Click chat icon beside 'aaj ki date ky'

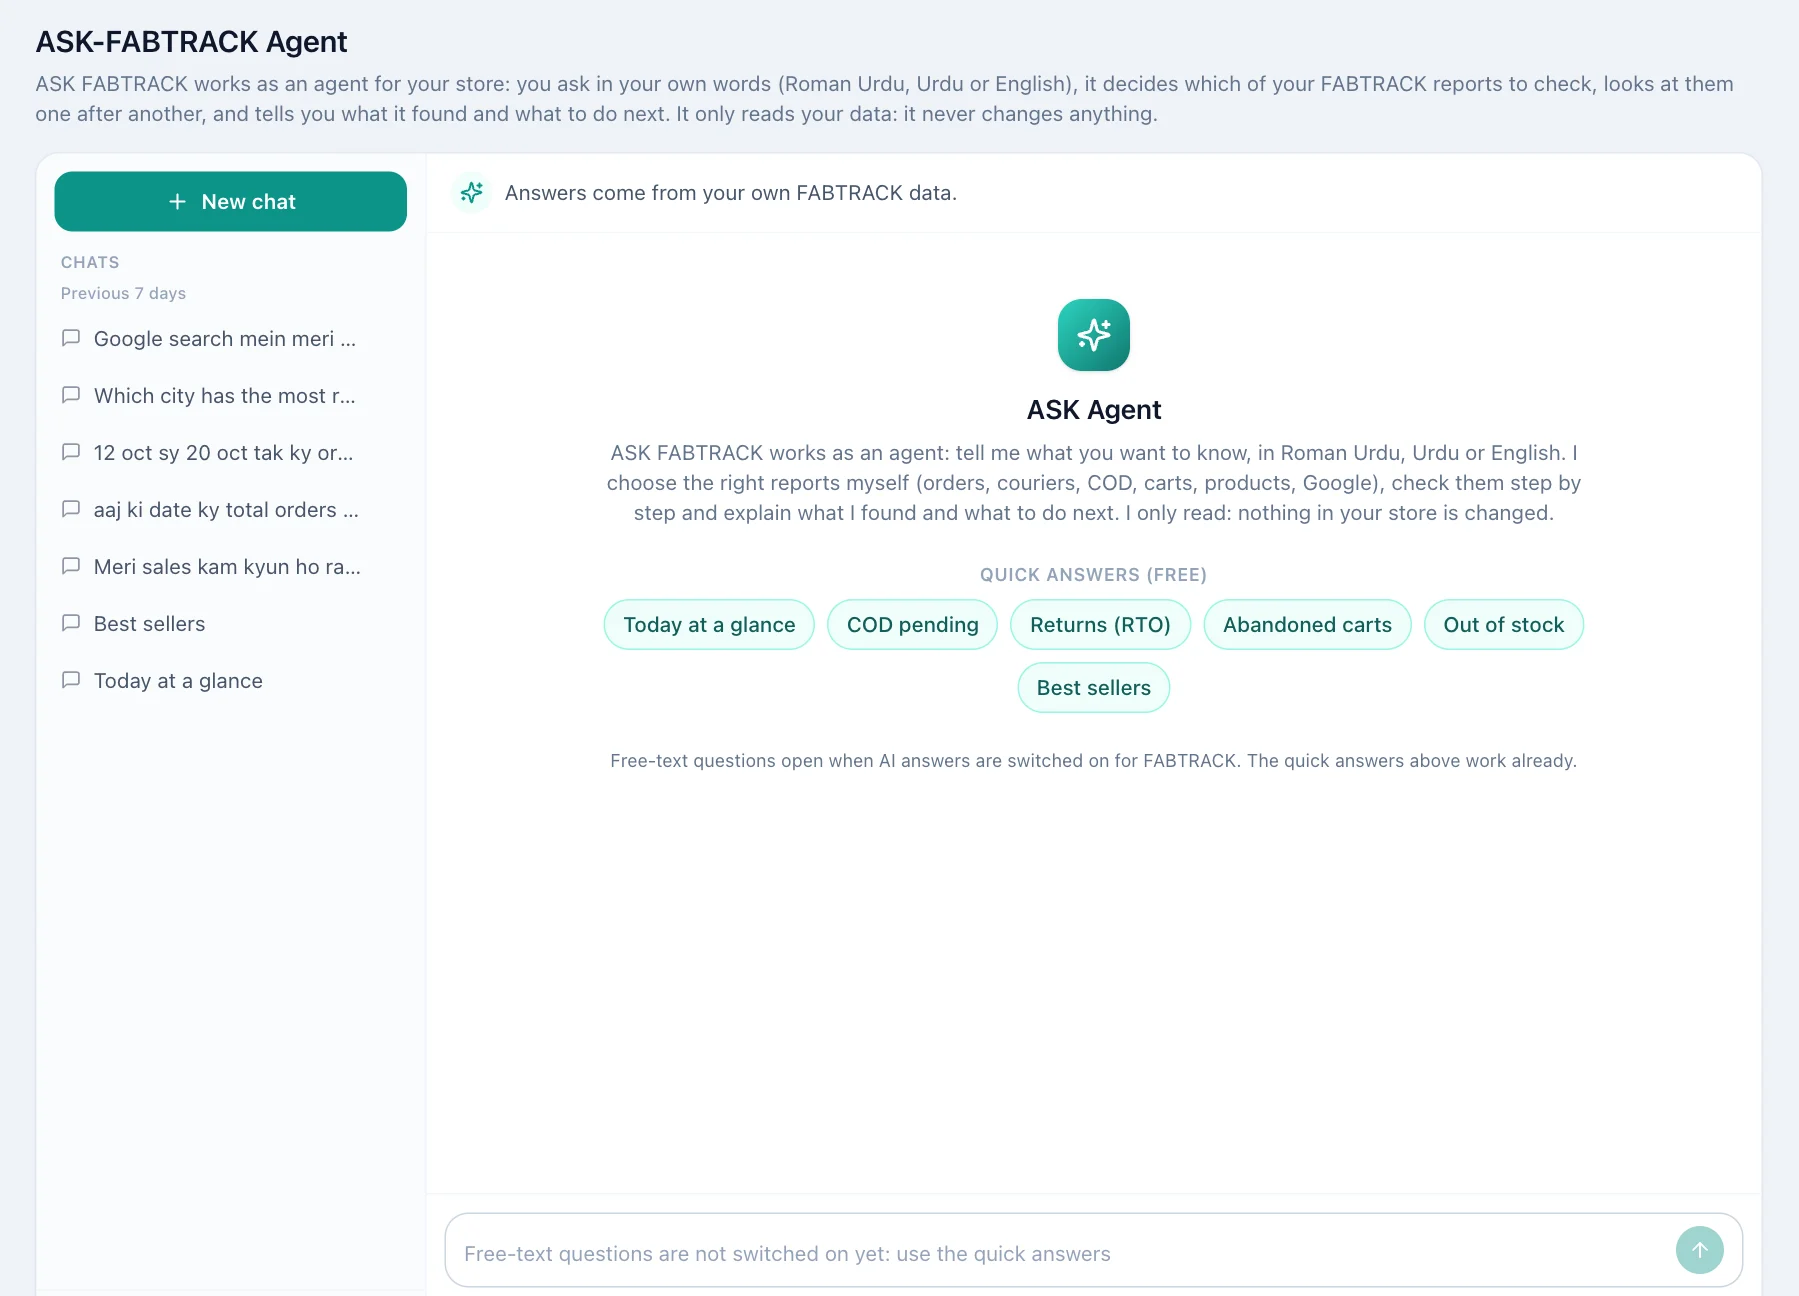pos(71,509)
